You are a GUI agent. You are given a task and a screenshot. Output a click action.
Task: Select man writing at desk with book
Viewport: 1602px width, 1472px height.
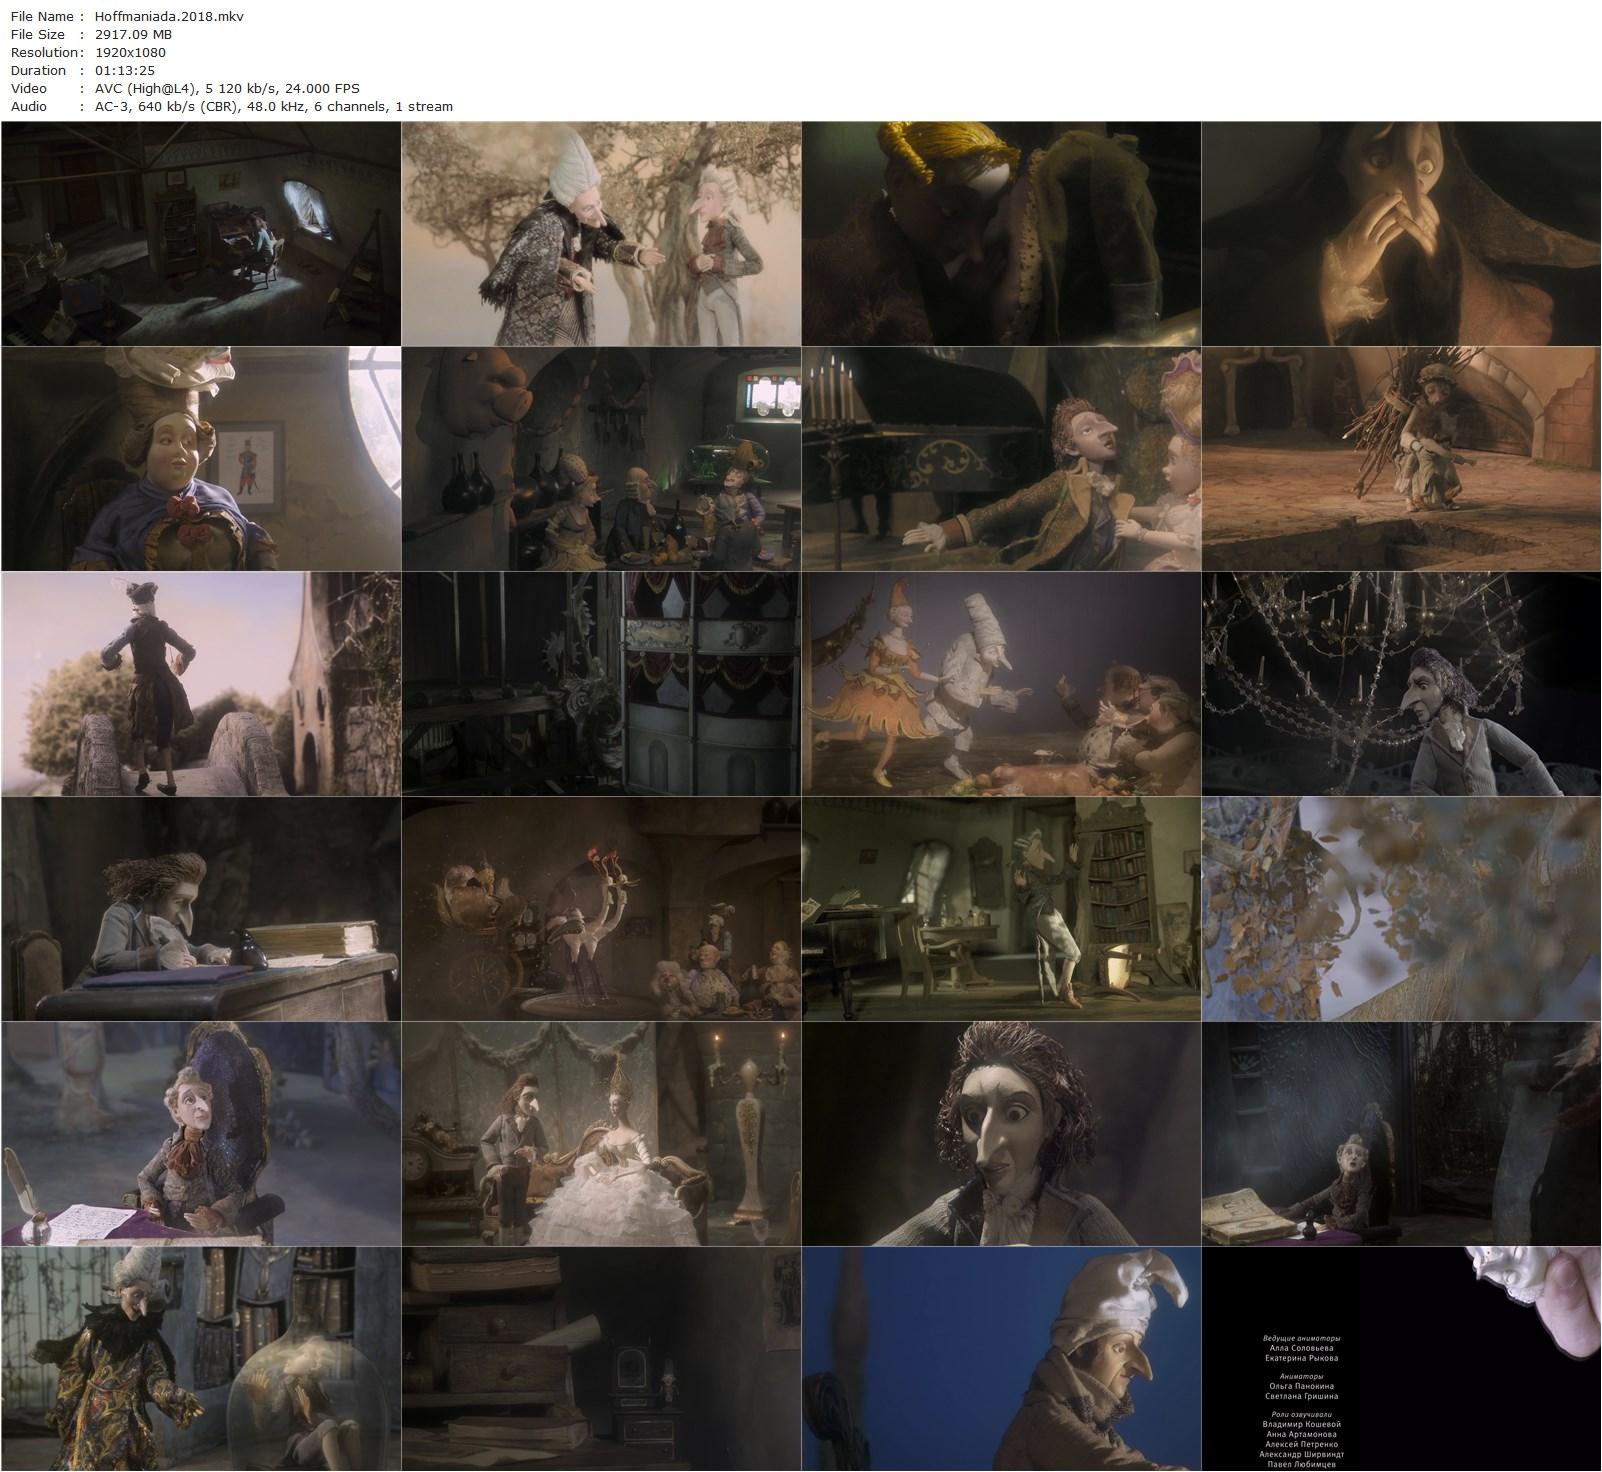201,909
